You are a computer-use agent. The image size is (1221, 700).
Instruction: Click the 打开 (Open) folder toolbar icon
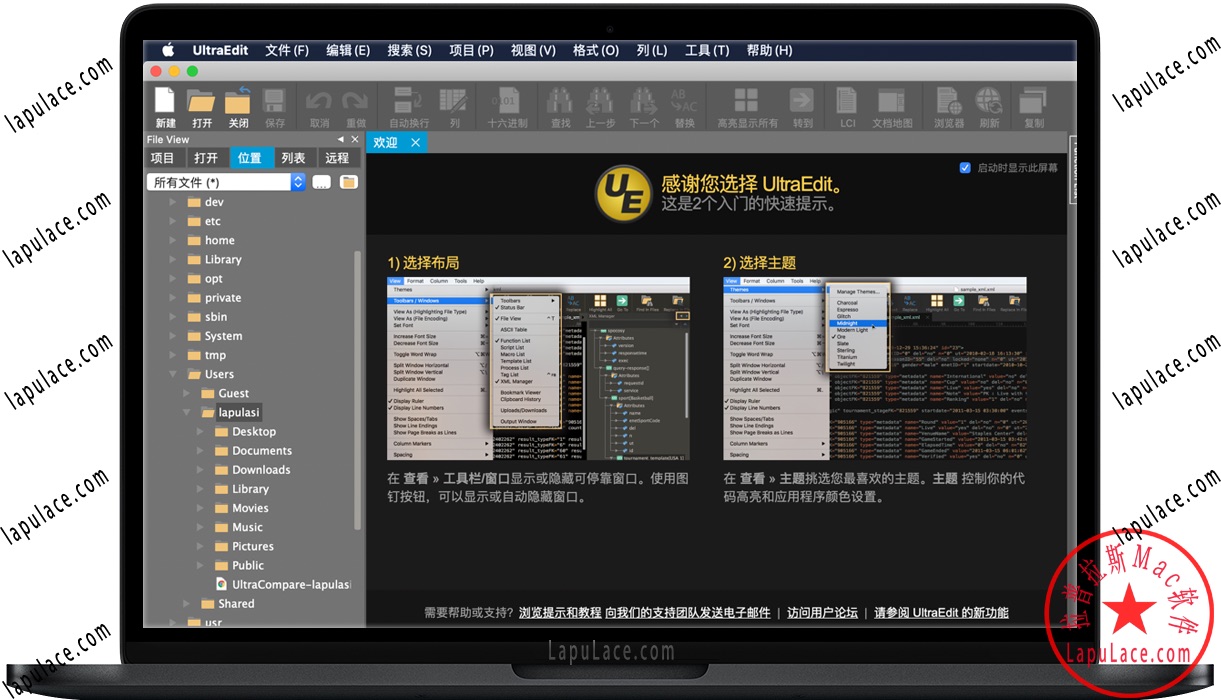click(202, 102)
